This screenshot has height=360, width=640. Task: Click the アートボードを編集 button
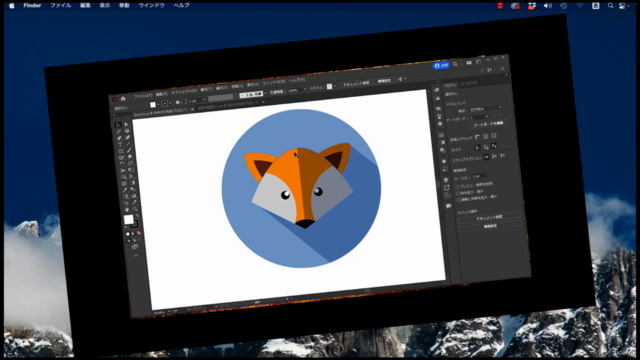tap(489, 124)
